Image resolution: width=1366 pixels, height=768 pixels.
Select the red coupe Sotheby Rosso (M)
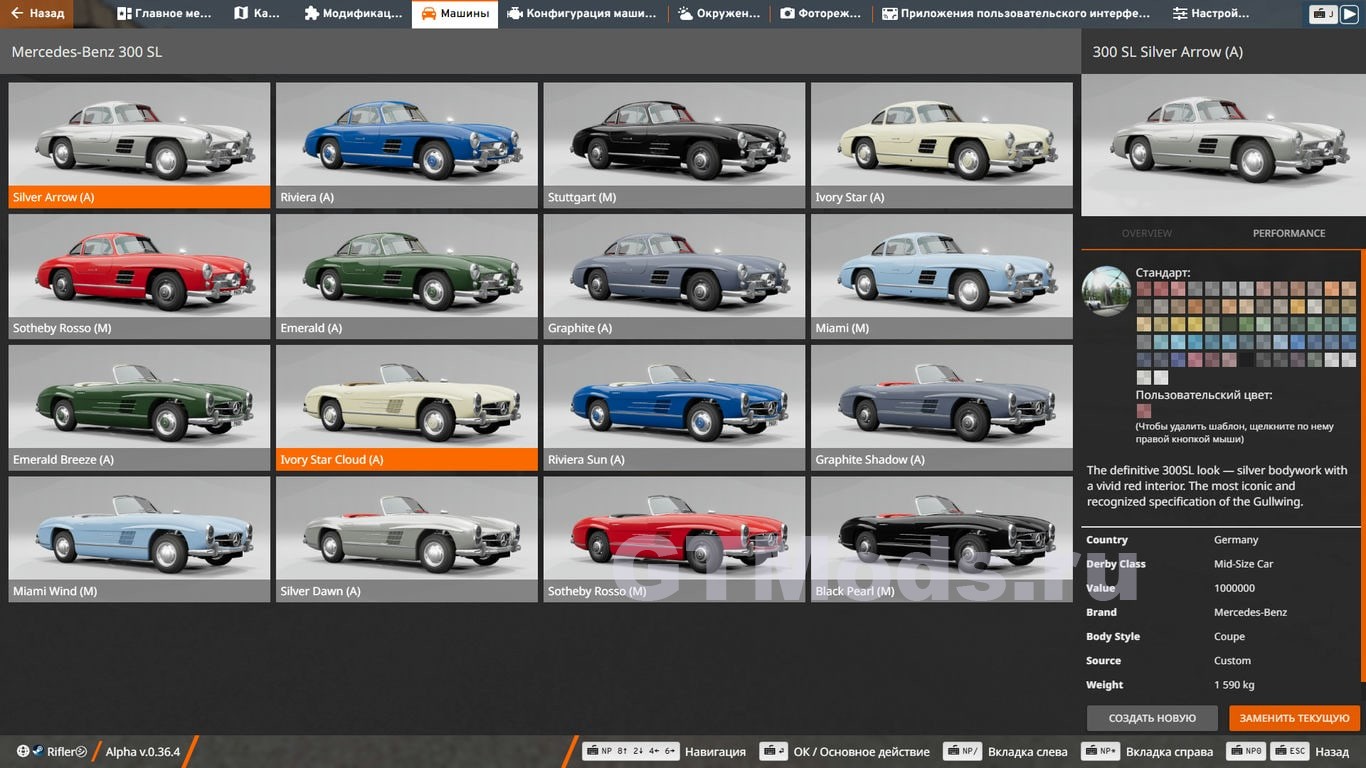click(x=139, y=276)
